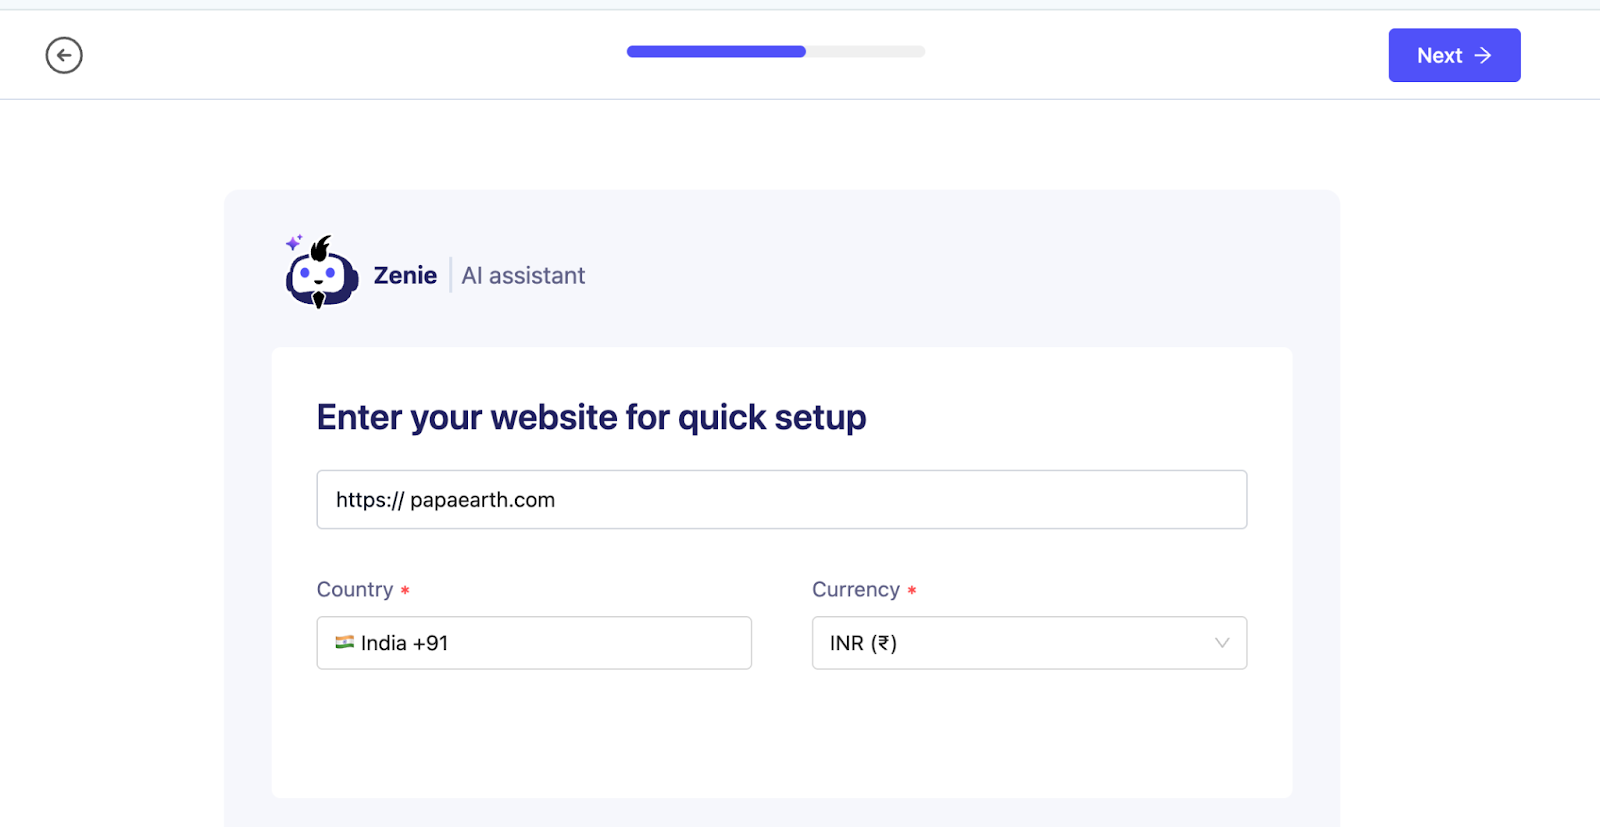
Task: Click the unfilled gray progress bar segment
Action: click(865, 52)
